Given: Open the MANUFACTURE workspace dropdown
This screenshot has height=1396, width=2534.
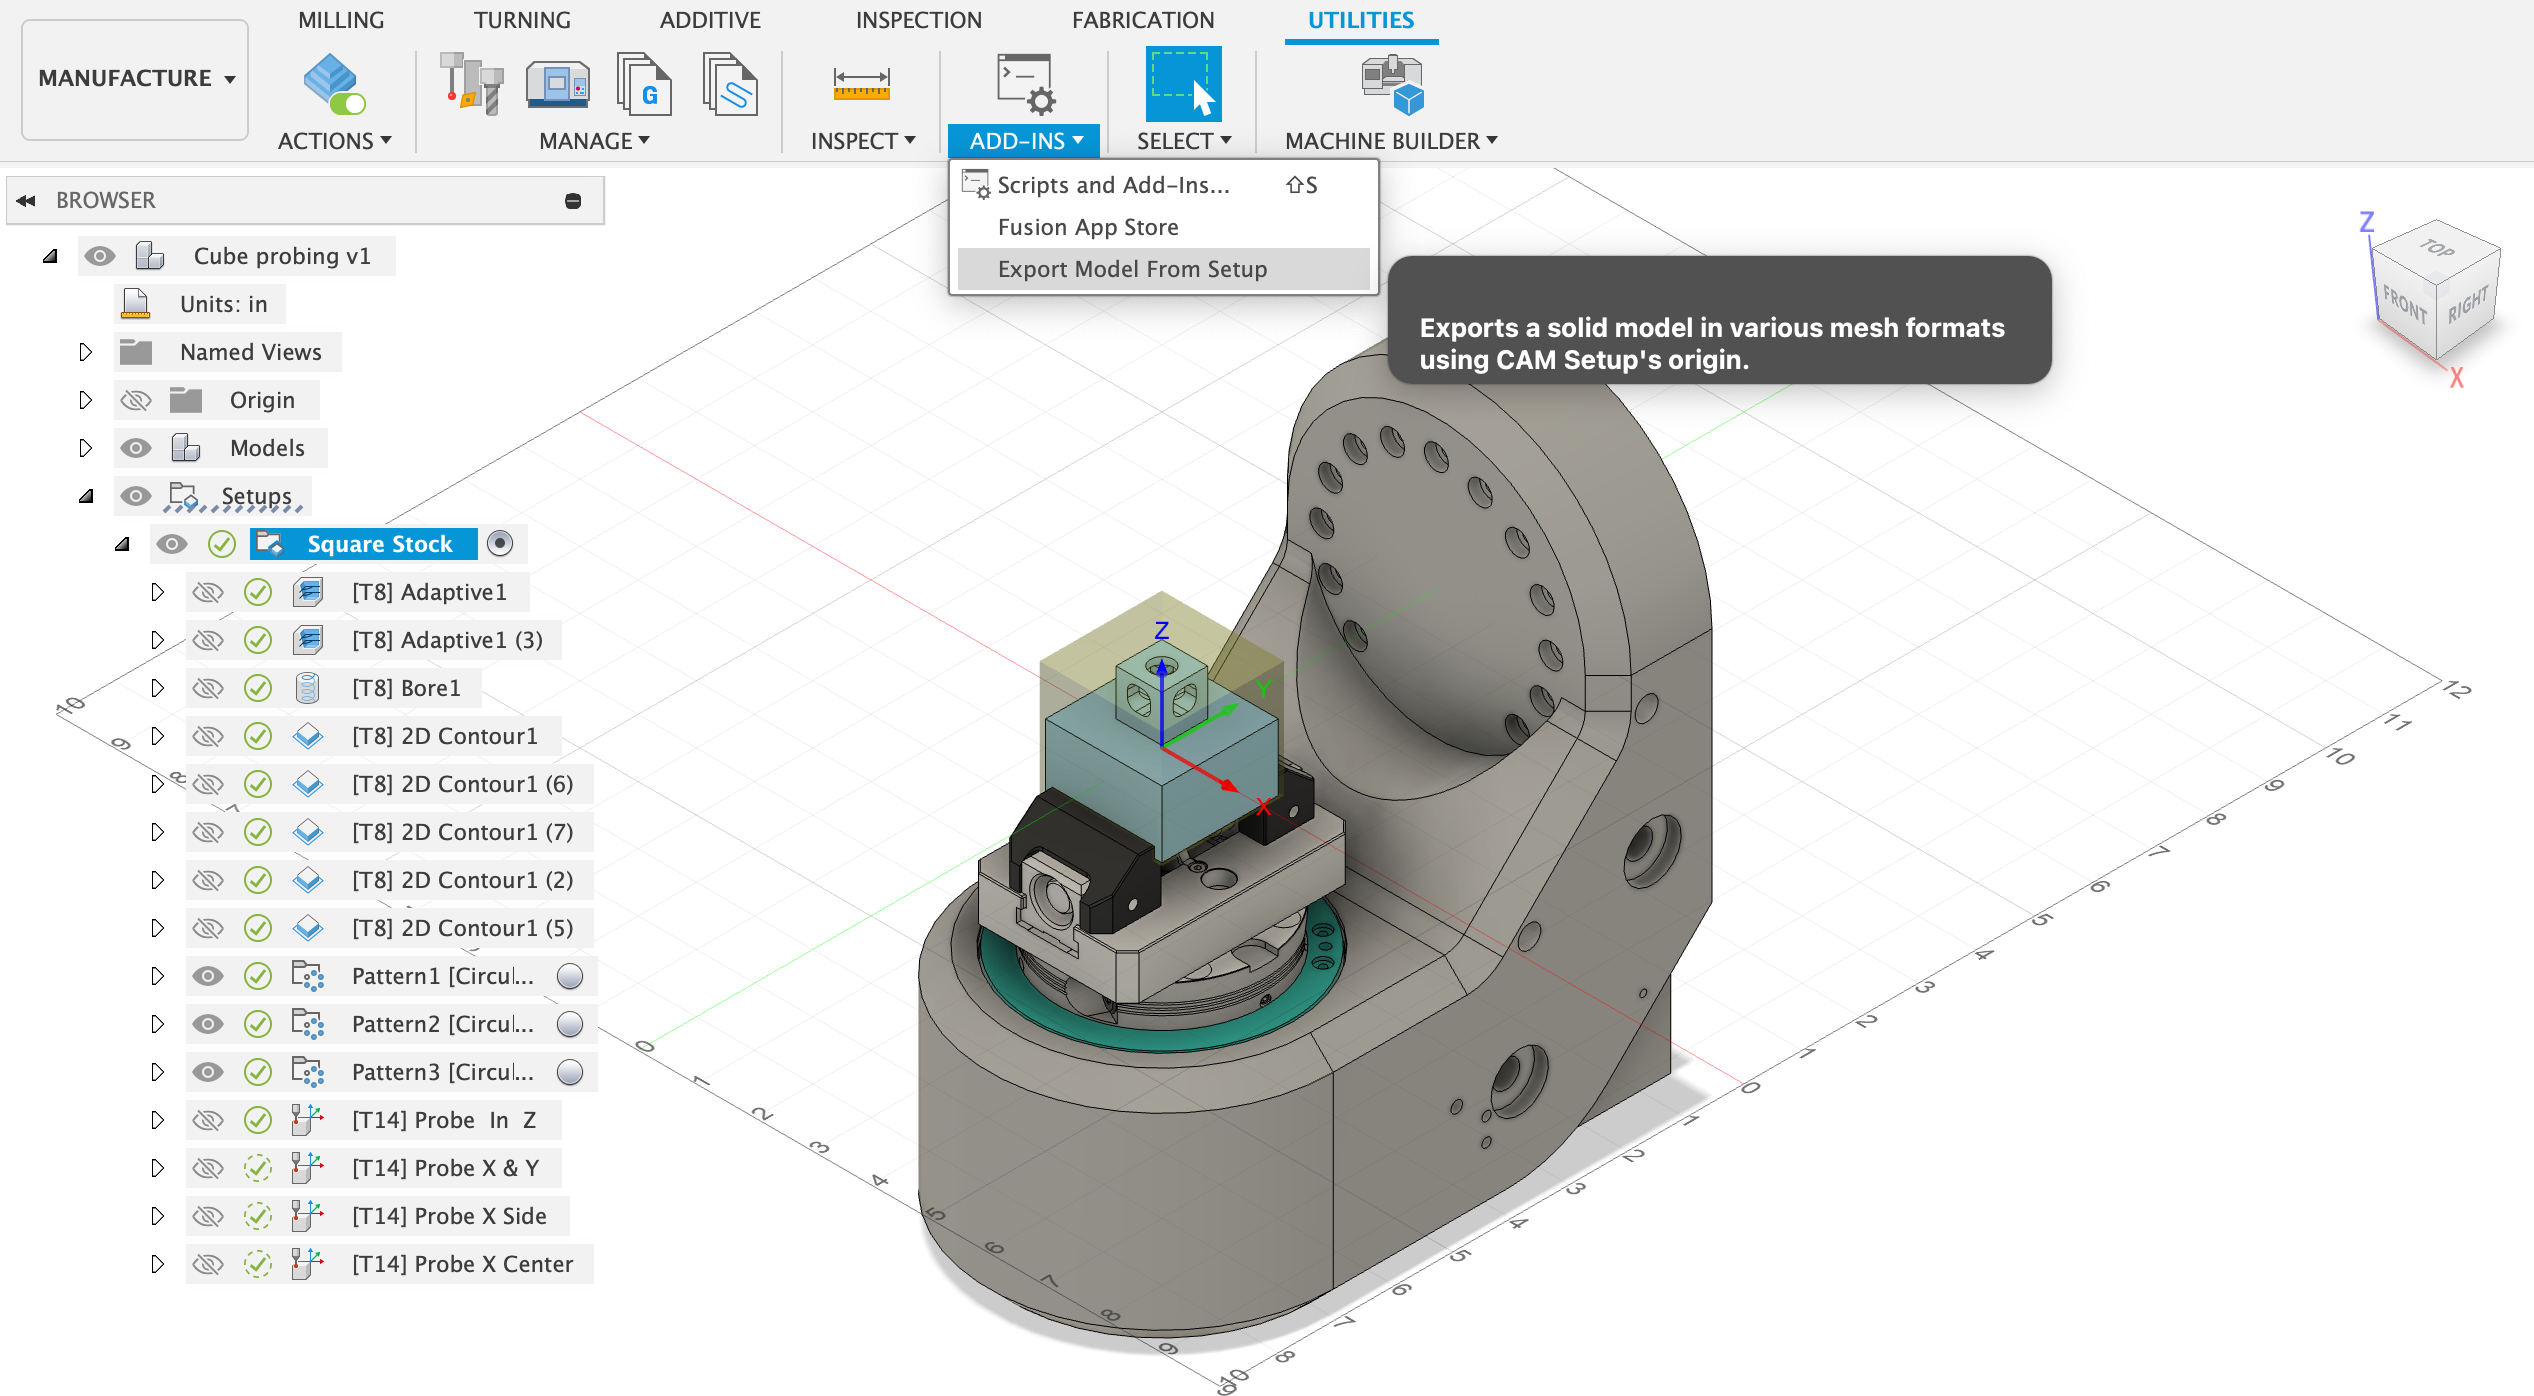Looking at the screenshot, I should tap(136, 78).
